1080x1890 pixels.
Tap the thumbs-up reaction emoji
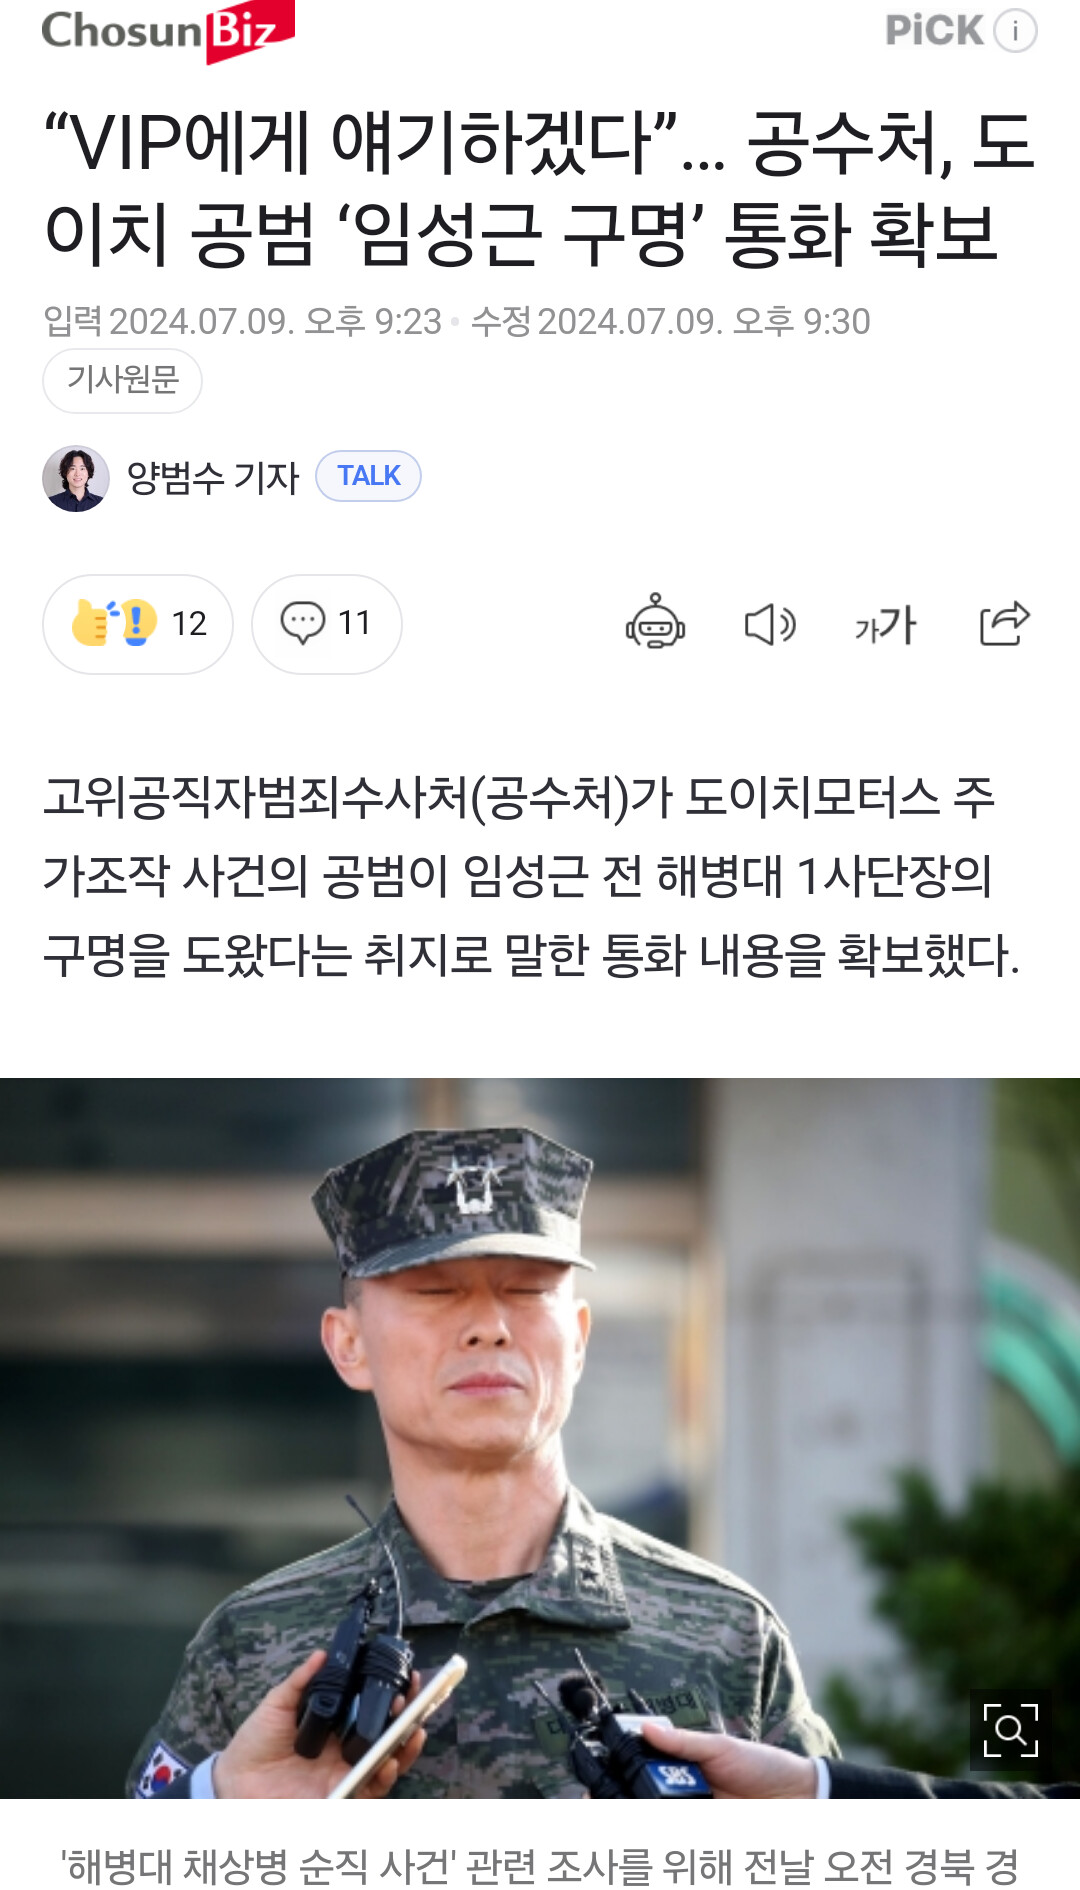pos(114,623)
